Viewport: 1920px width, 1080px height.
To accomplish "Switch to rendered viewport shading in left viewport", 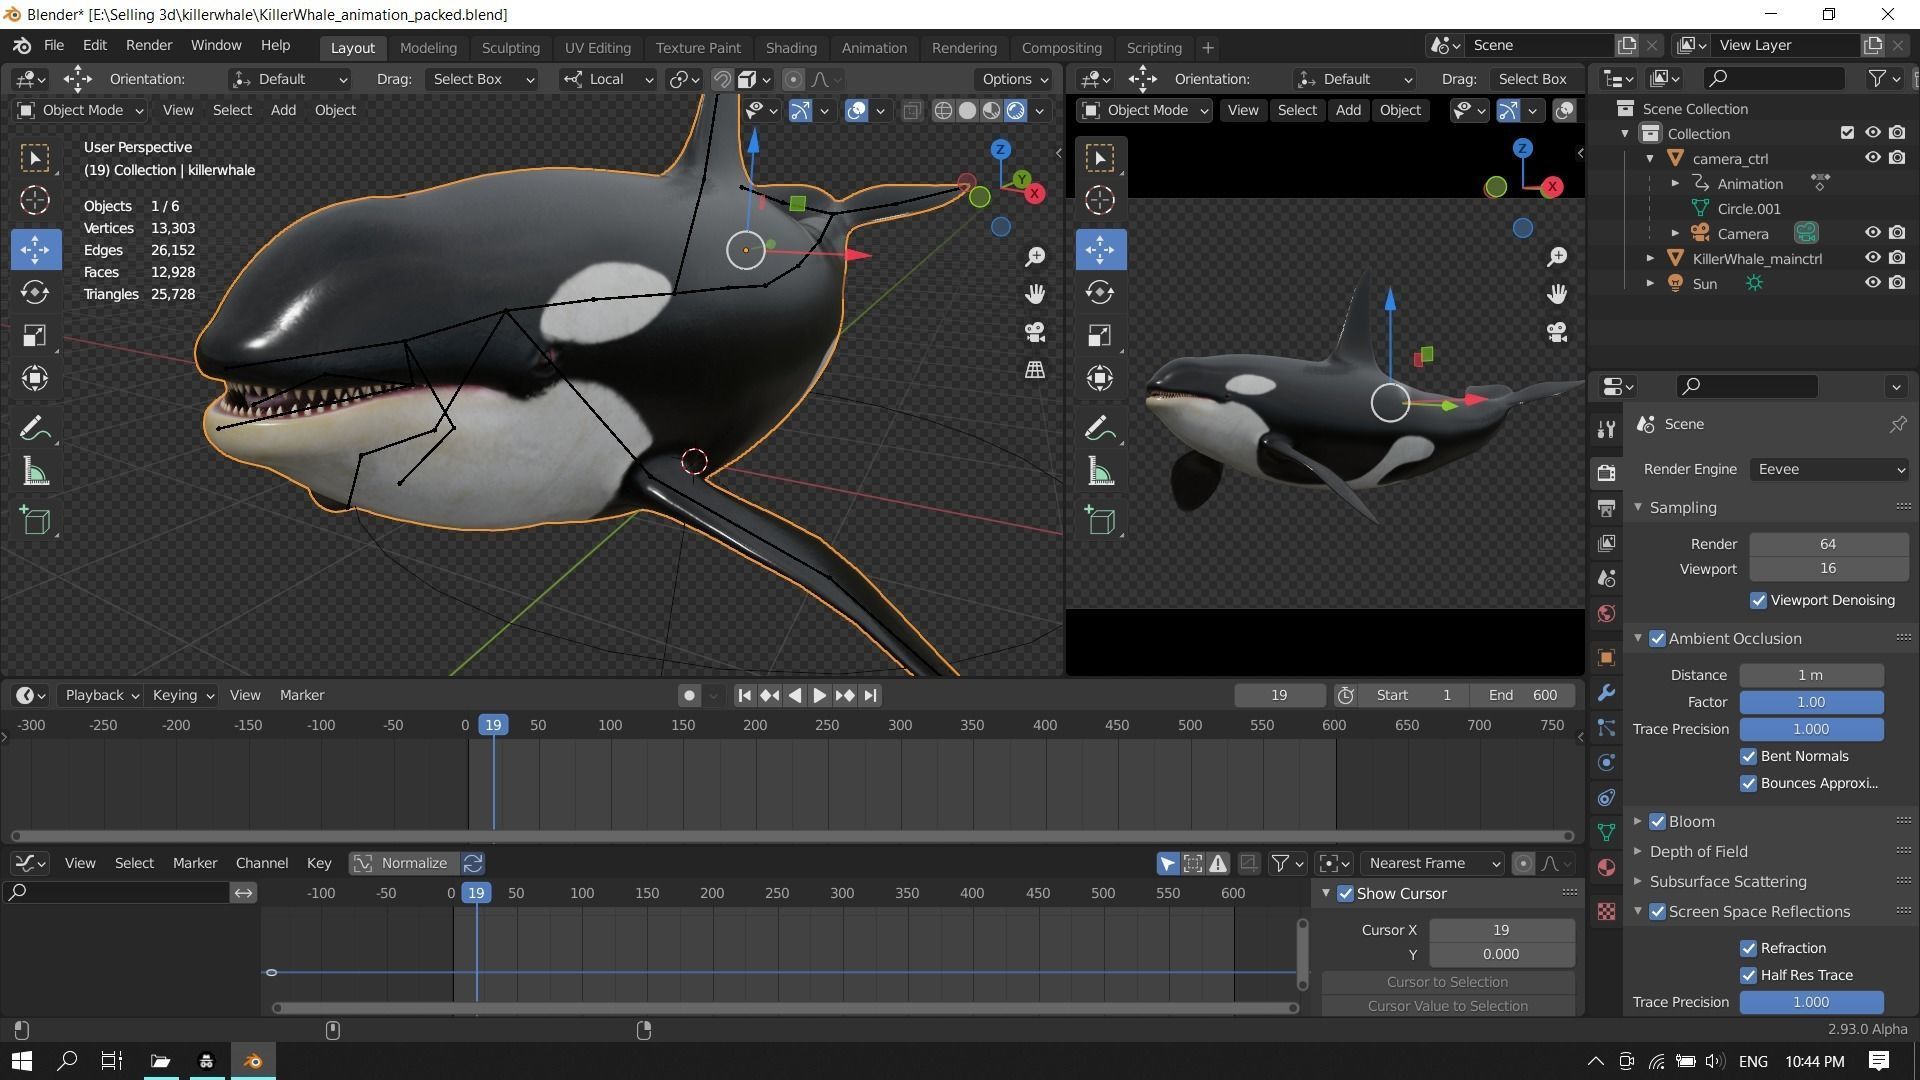I will pos(1015,111).
